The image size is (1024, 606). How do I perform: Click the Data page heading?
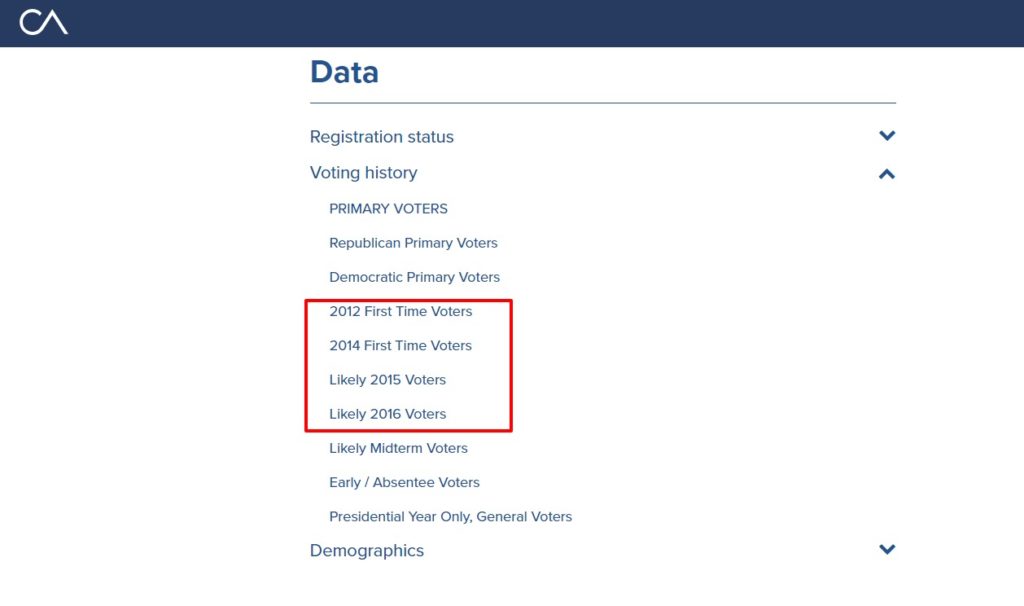(344, 72)
